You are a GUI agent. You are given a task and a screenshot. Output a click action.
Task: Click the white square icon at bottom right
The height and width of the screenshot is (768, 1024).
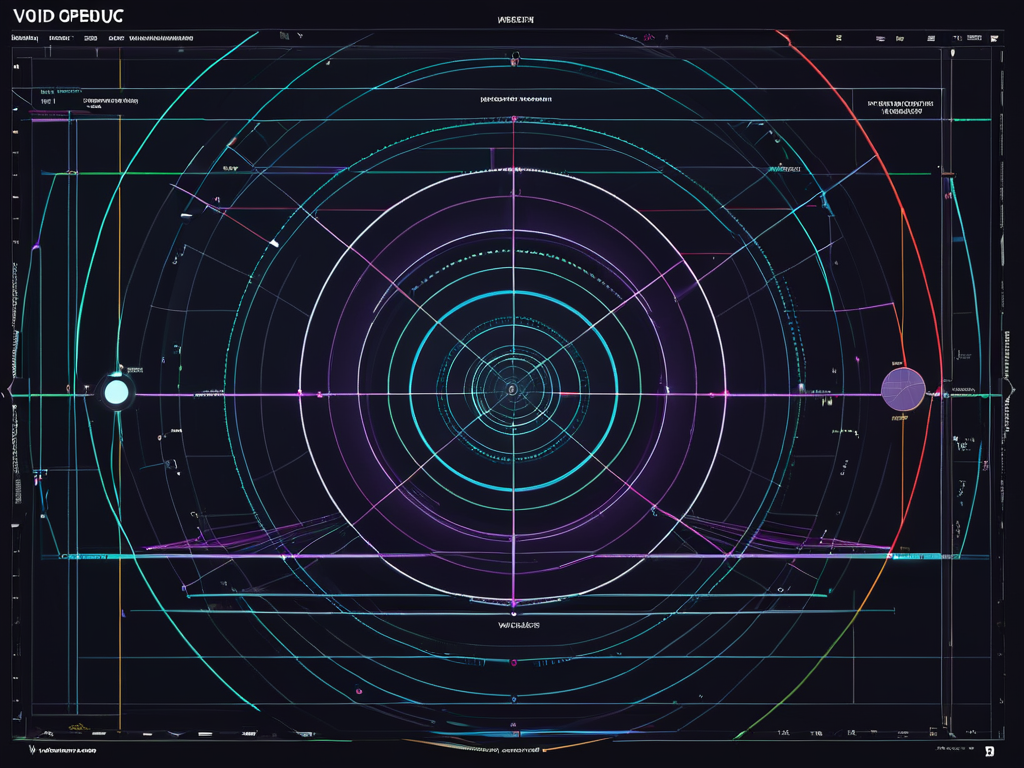pos(988,750)
